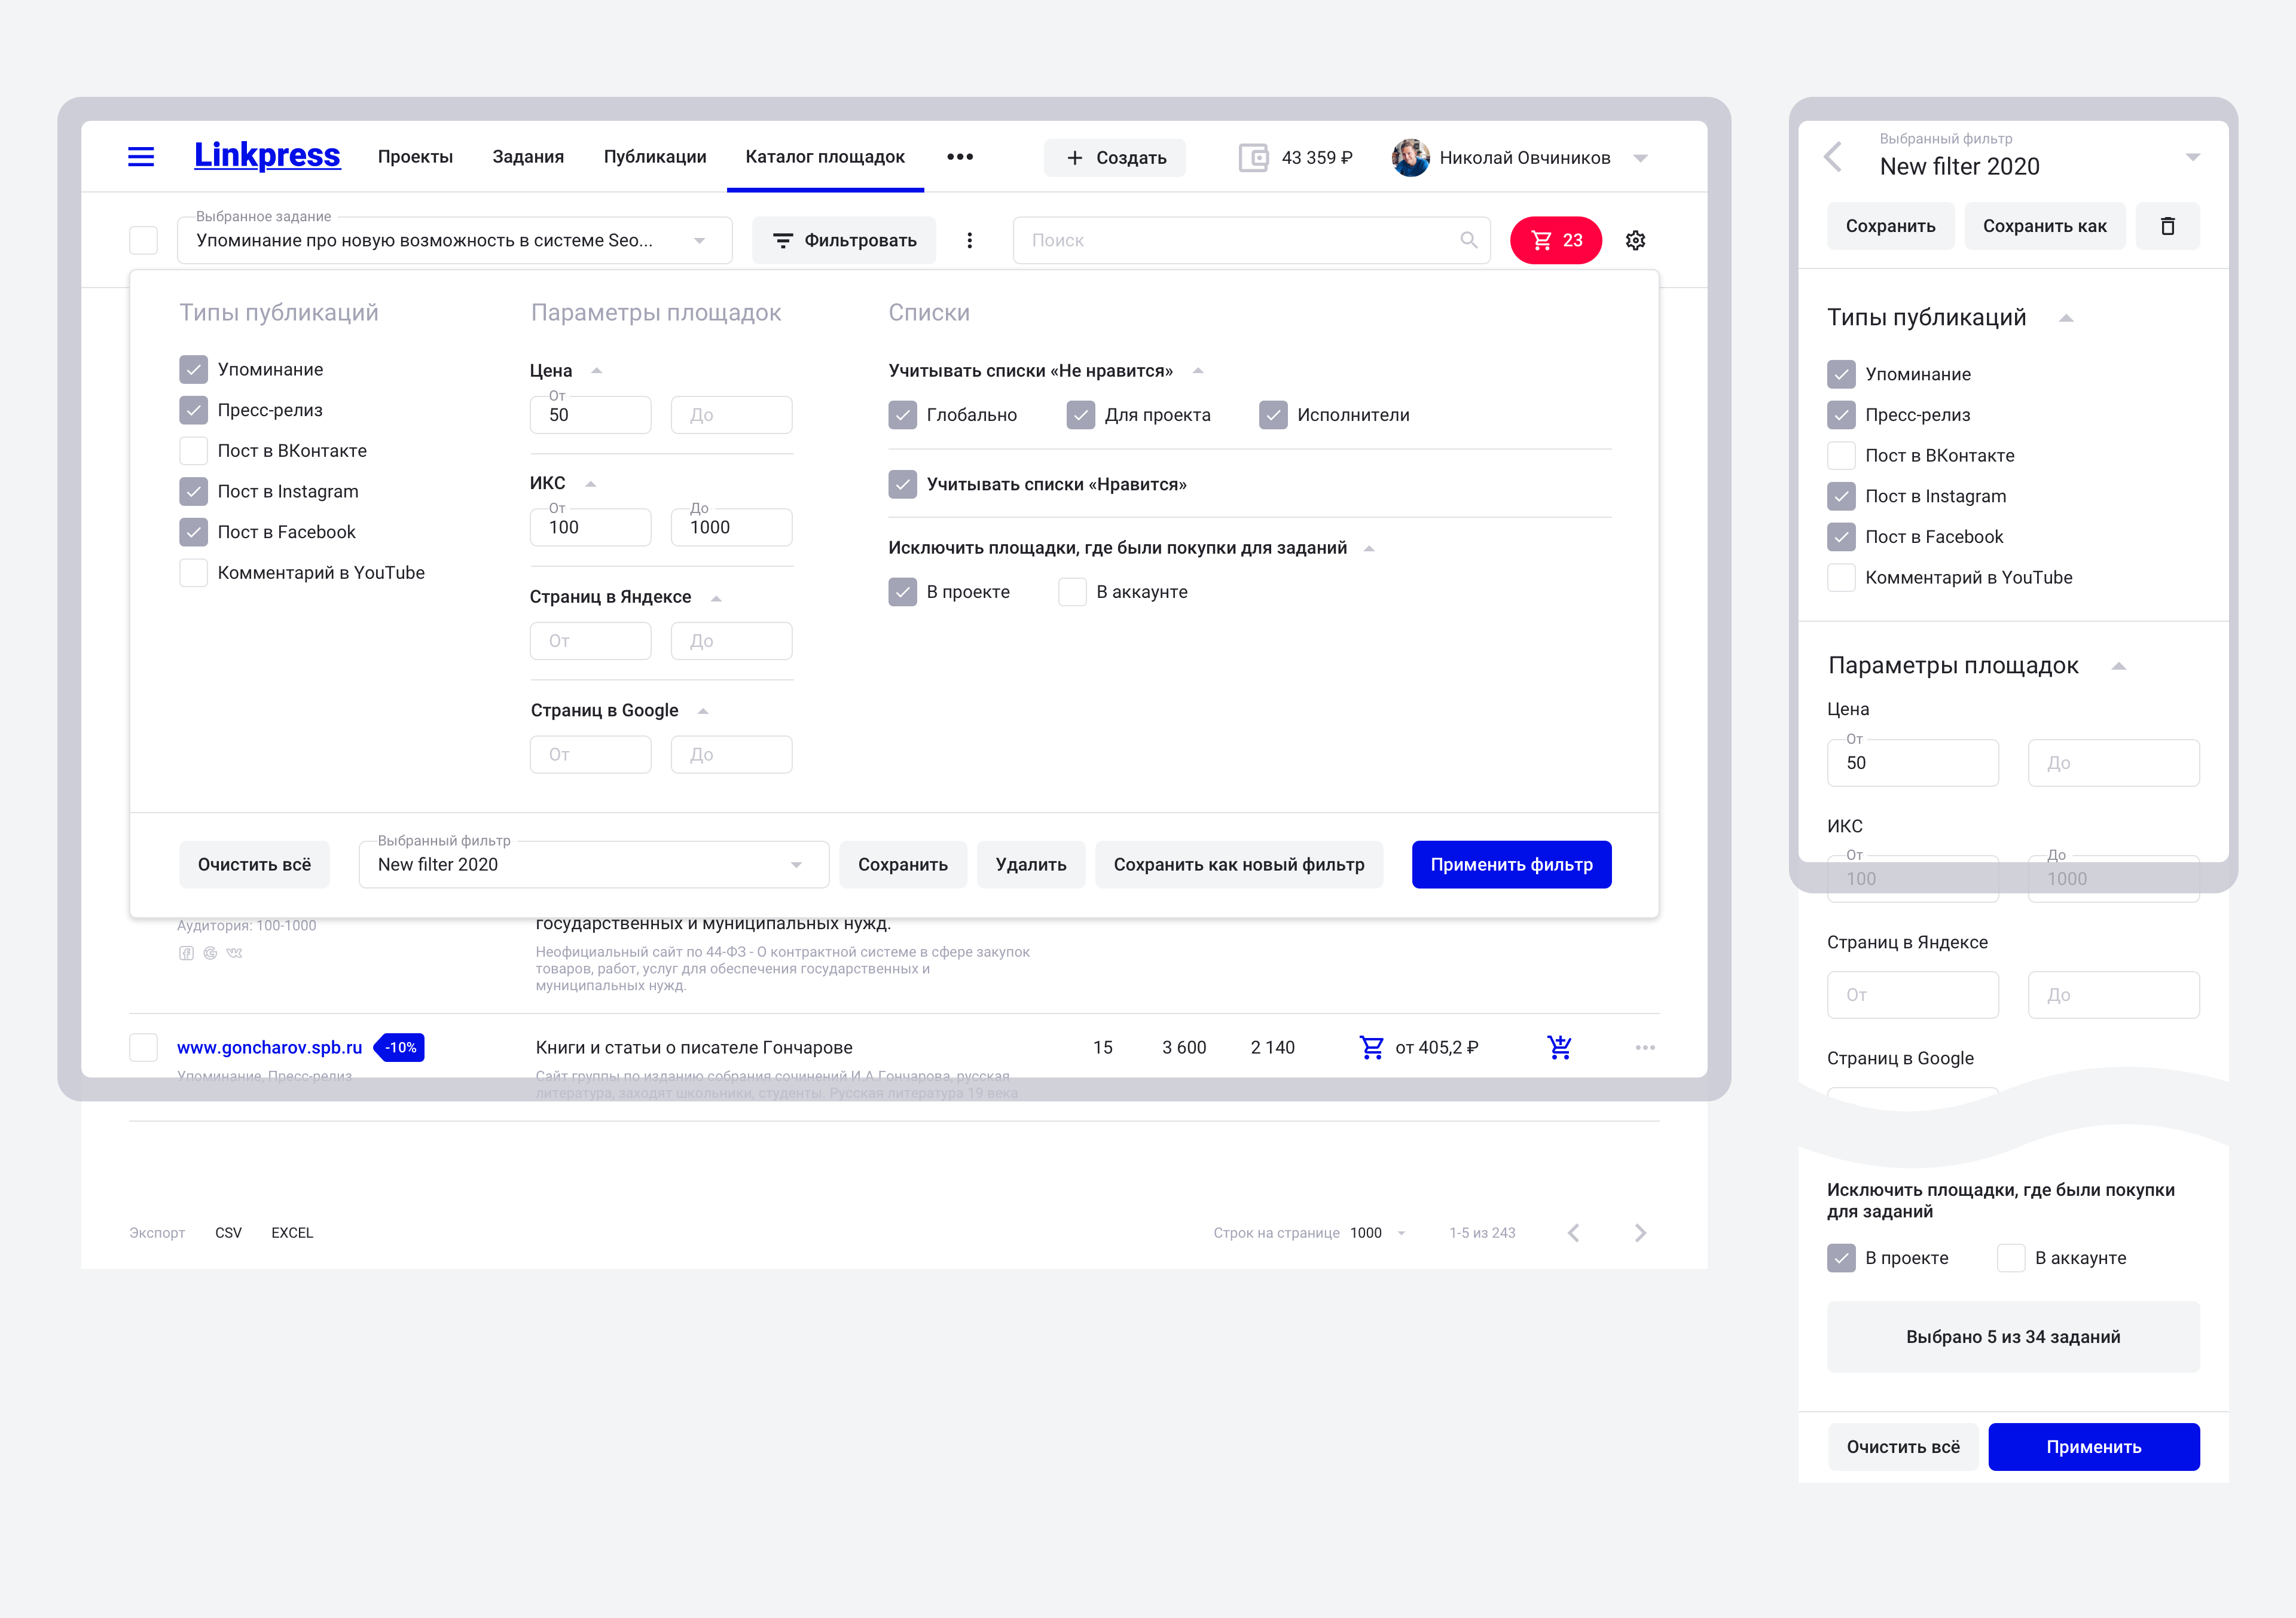The height and width of the screenshot is (1618, 2296).
Task: Open the Проекты menu item
Action: tap(415, 157)
